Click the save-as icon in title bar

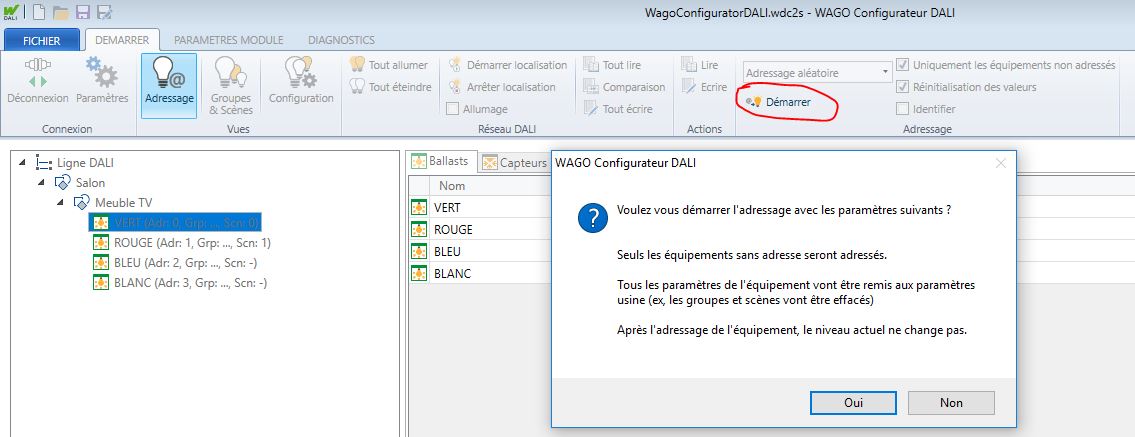[x=104, y=12]
